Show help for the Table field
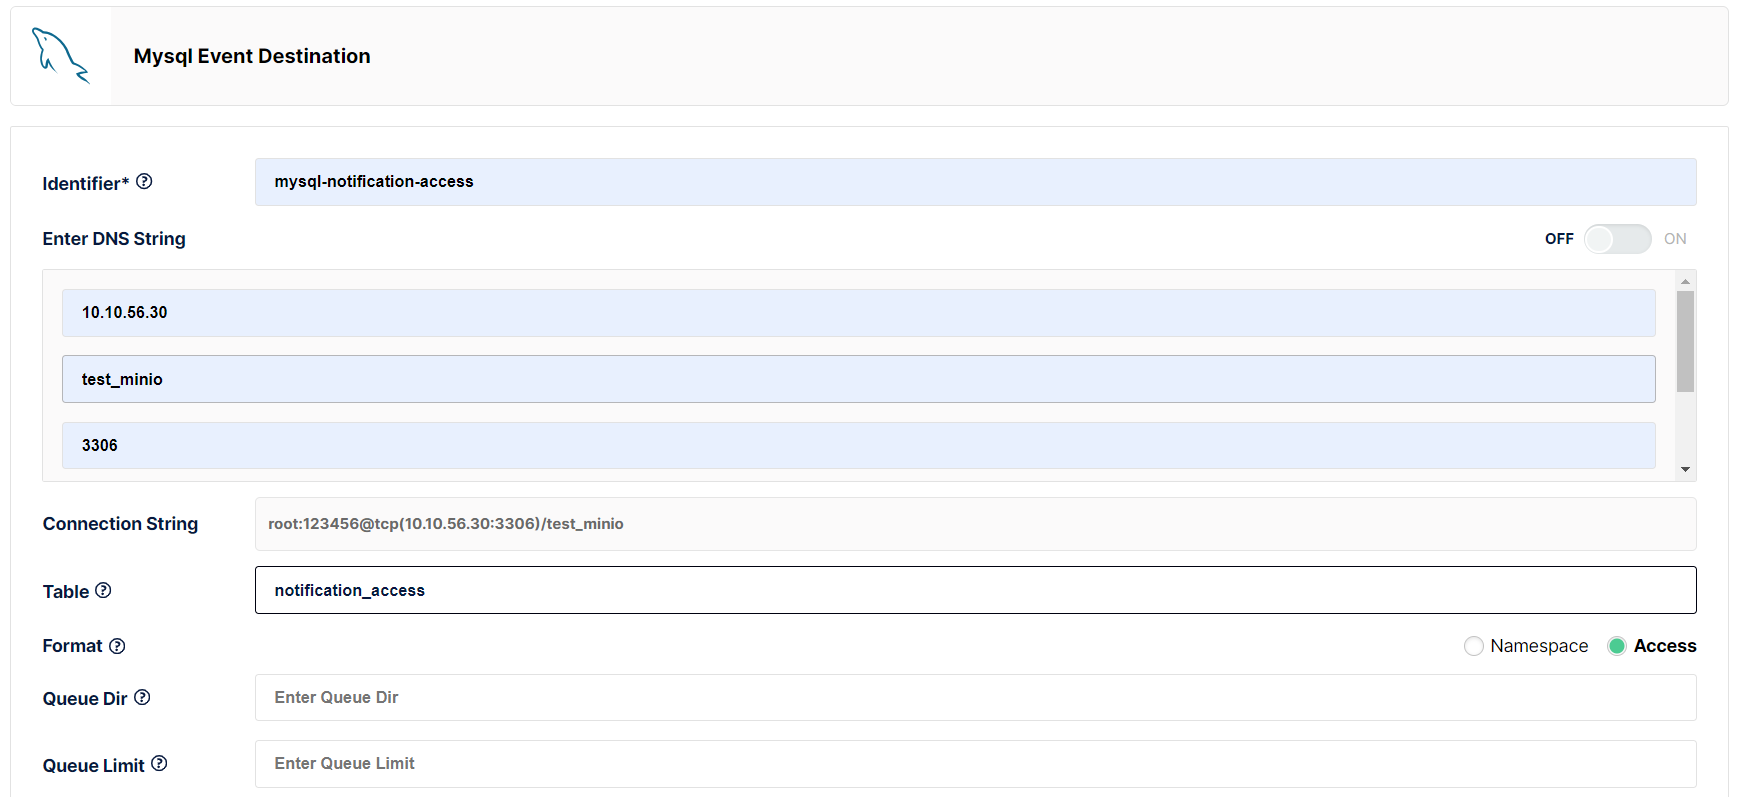Viewport: 1746px width, 797px height. [x=103, y=590]
